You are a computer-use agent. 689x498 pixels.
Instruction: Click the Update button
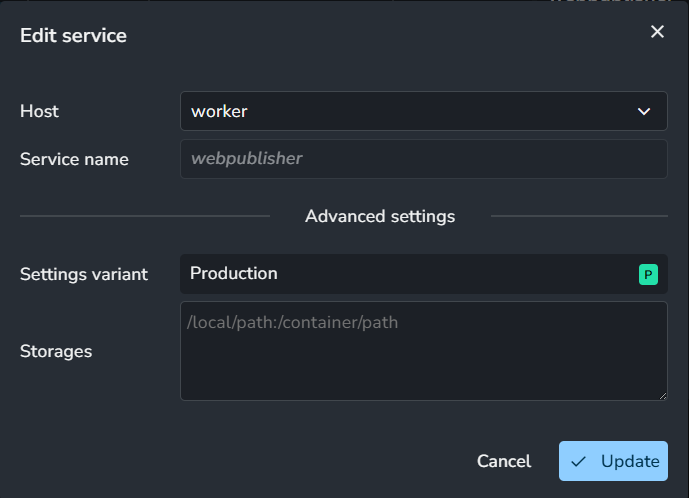click(x=613, y=461)
